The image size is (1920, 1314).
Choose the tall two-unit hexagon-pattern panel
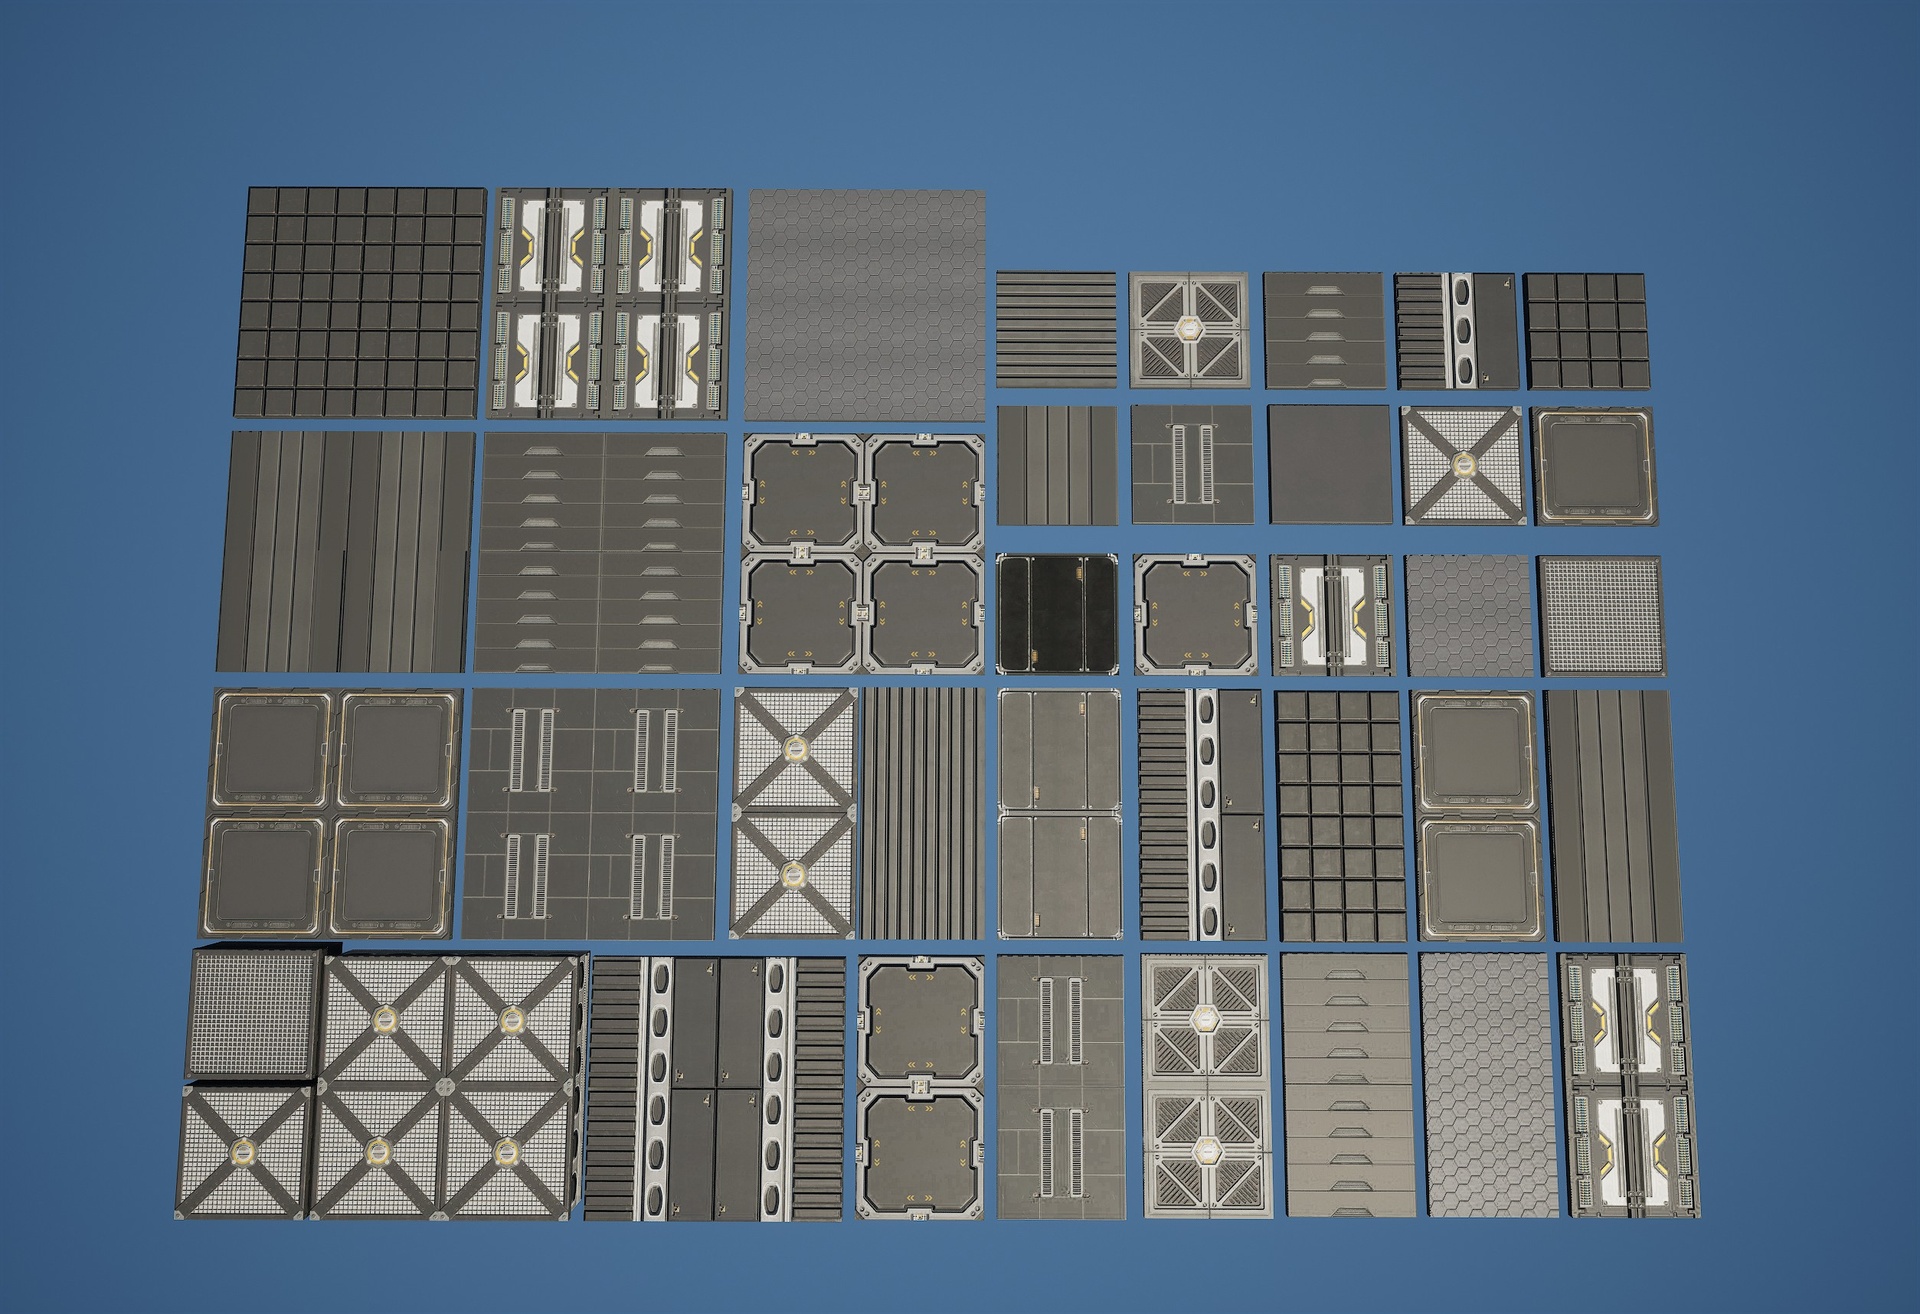tap(1490, 1085)
